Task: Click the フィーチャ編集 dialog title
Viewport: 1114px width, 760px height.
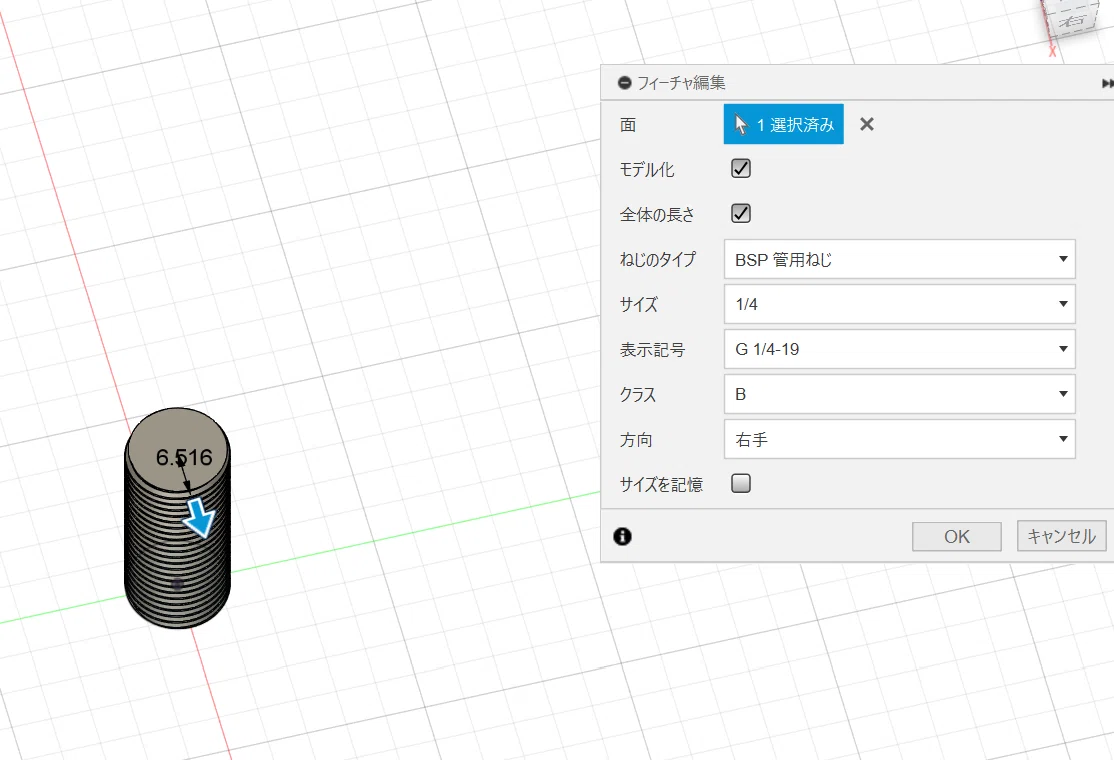Action: 681,83
